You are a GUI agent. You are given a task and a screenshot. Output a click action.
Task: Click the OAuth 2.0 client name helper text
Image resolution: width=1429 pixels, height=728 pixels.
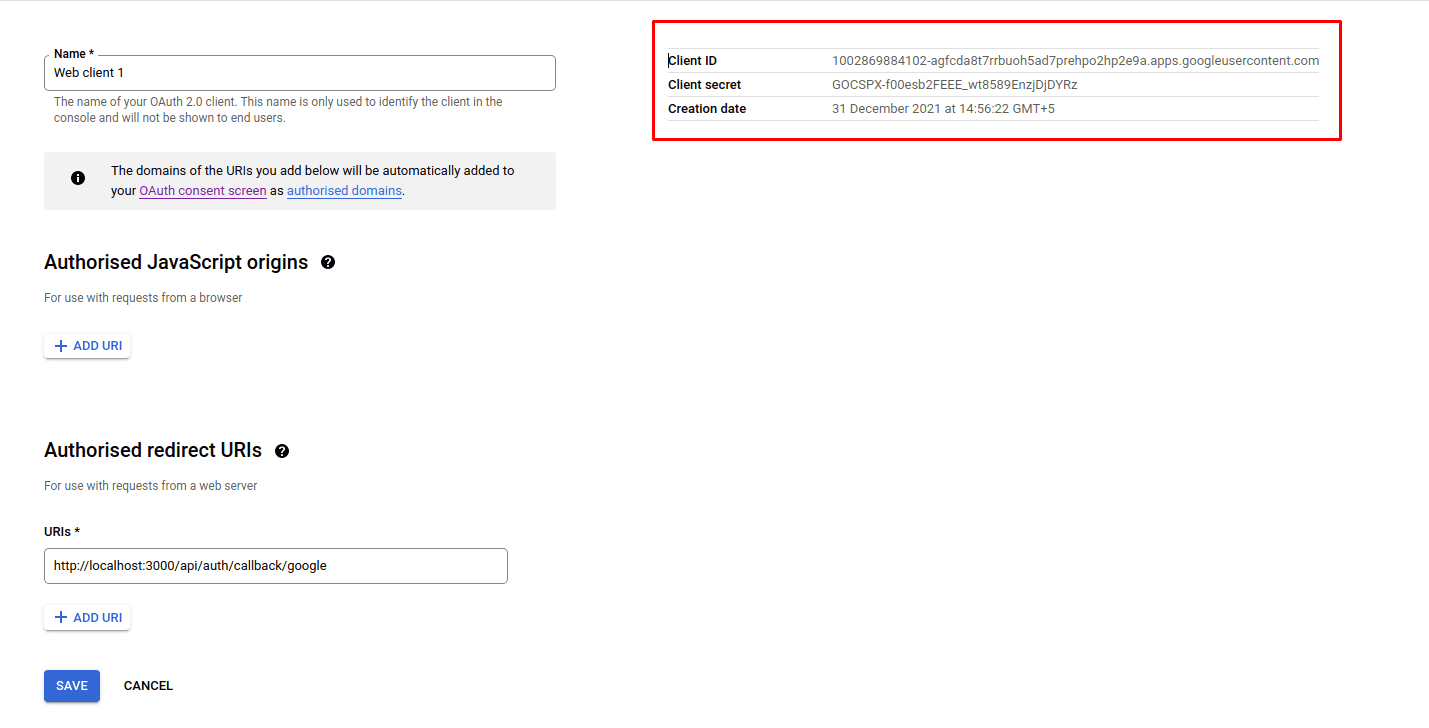point(278,110)
